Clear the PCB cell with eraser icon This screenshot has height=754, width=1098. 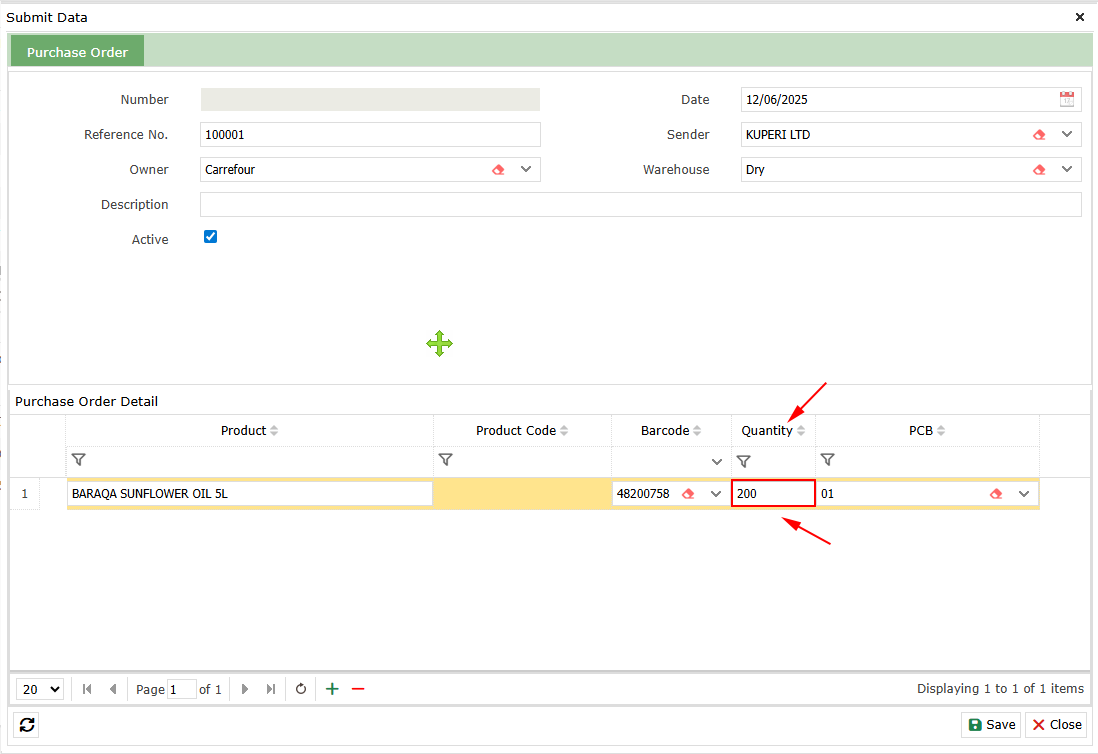[996, 494]
